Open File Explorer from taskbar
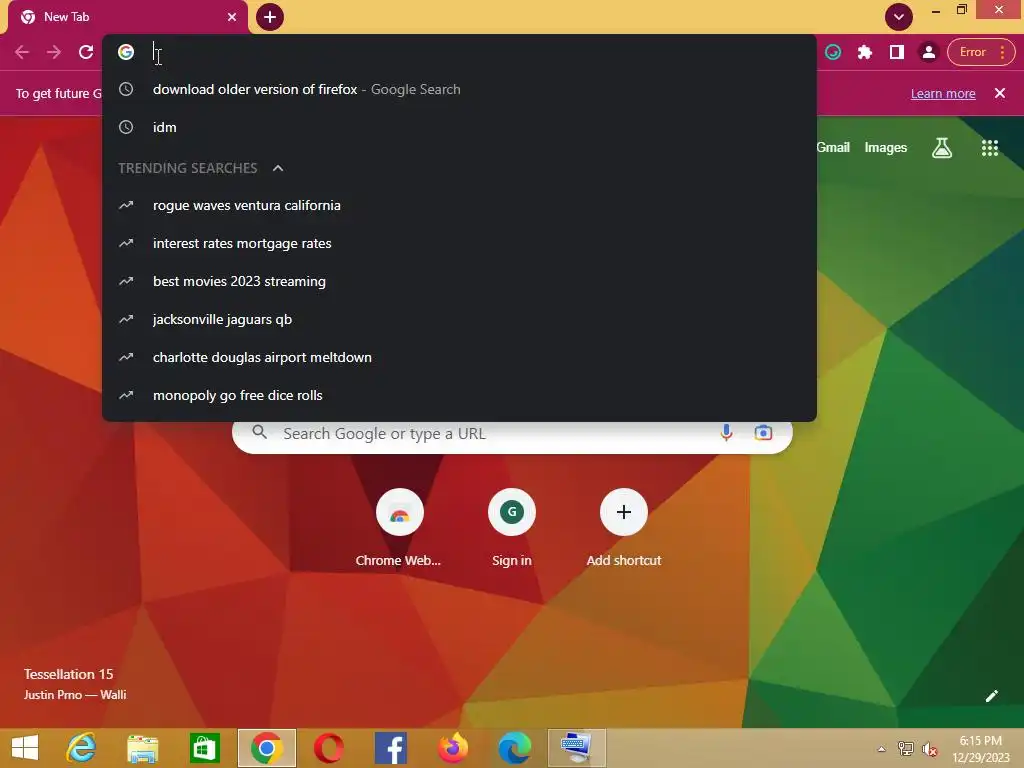Image resolution: width=1024 pixels, height=768 pixels. pyautogui.click(x=142, y=748)
